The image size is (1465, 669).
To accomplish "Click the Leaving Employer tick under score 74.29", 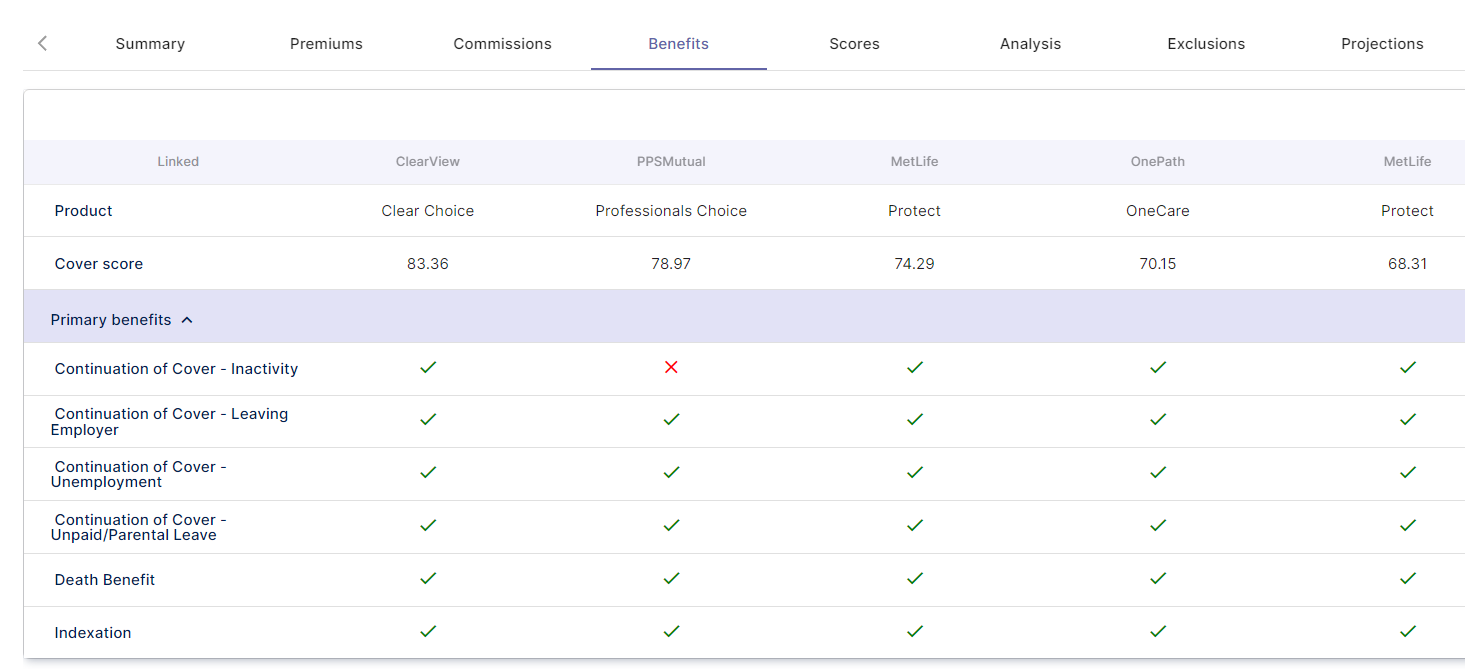I will coord(914,419).
